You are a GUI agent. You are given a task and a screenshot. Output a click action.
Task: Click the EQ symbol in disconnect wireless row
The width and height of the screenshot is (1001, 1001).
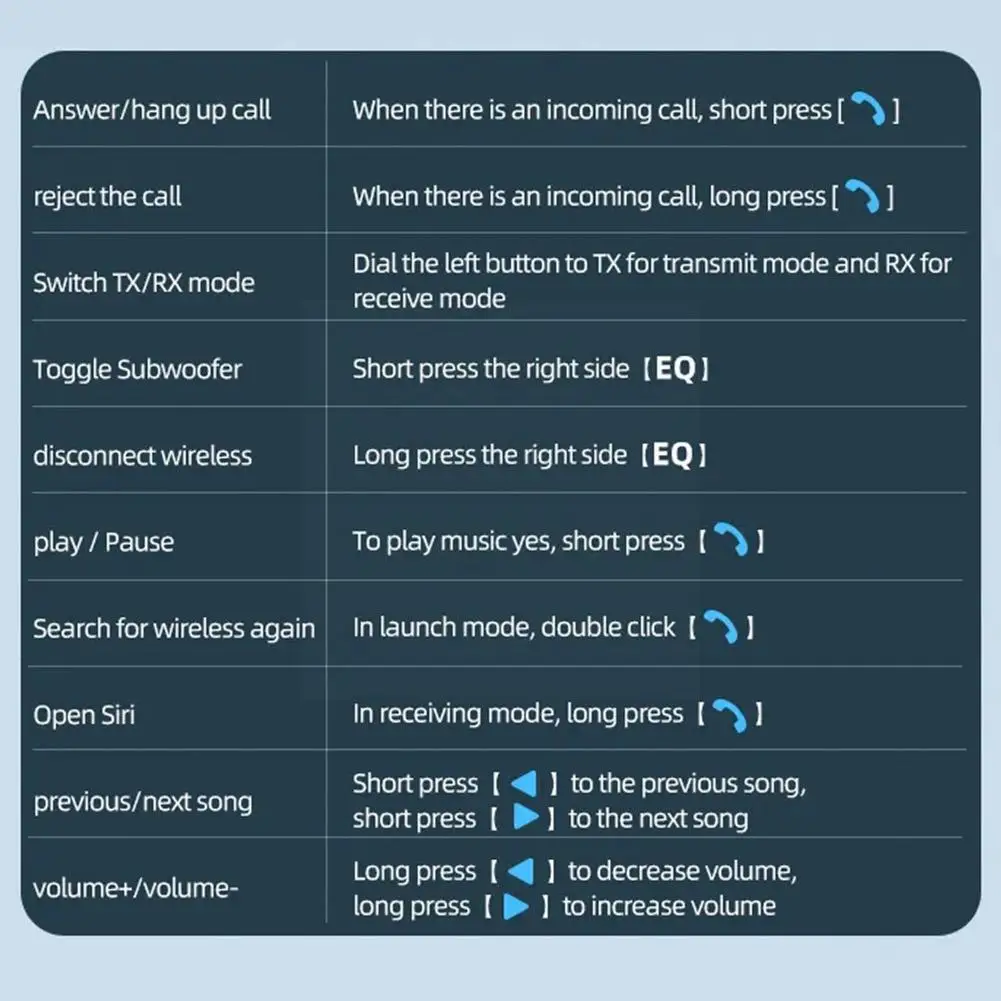click(x=674, y=456)
